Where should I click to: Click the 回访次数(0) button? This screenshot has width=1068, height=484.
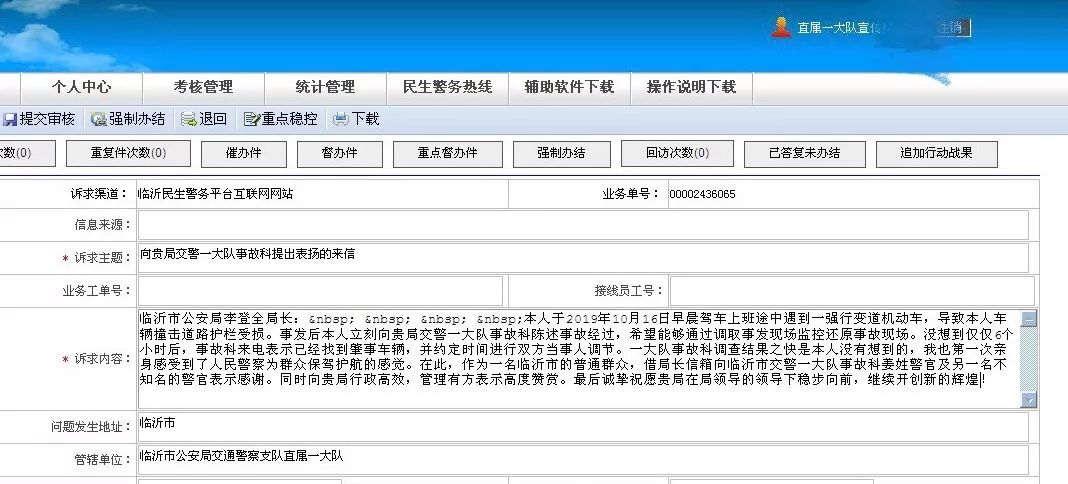click(x=677, y=154)
